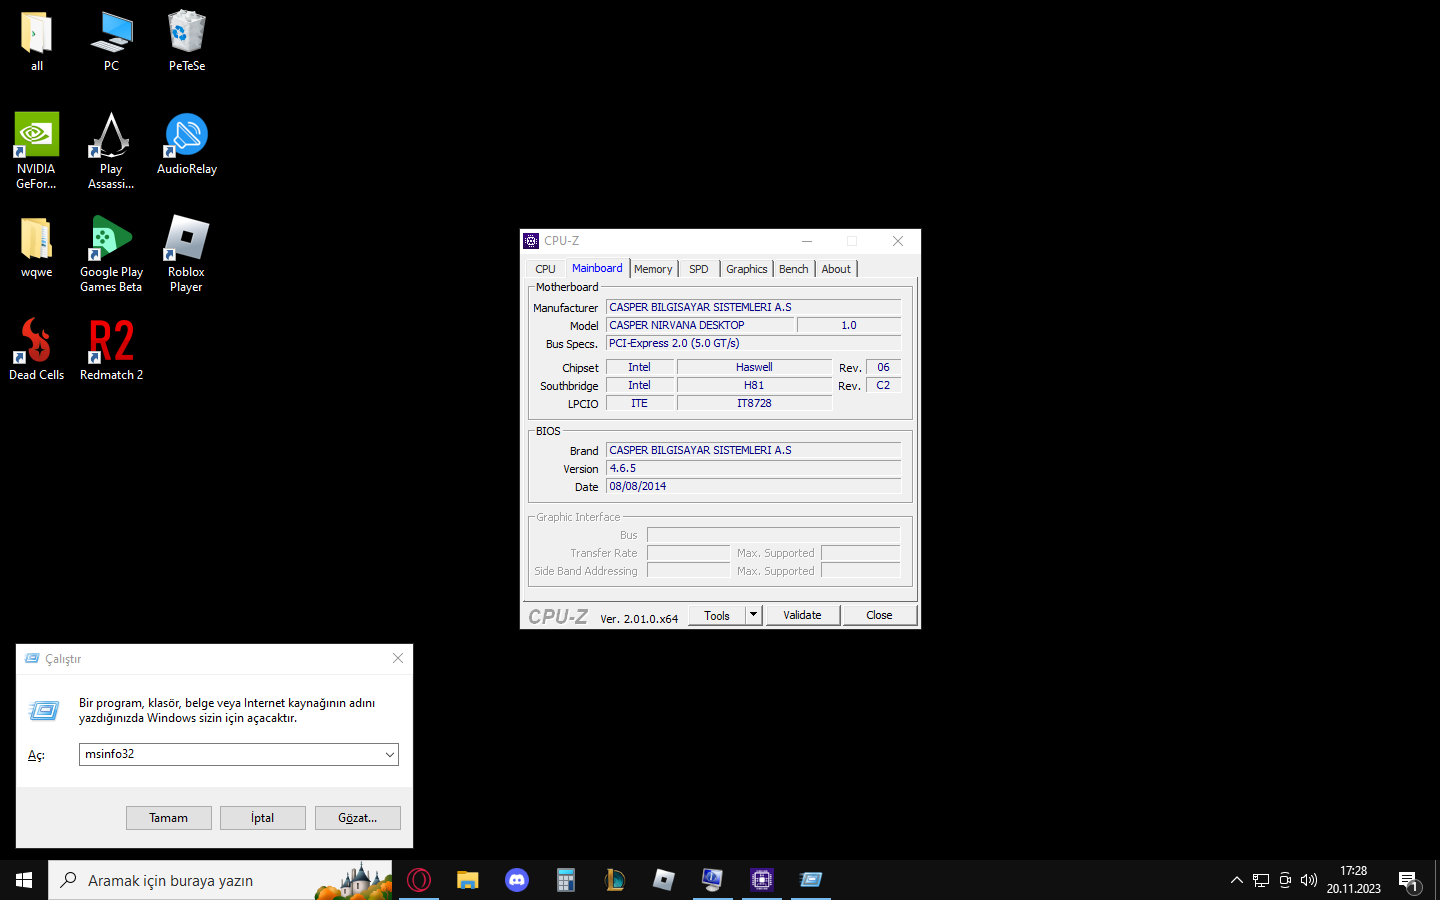Open the About tab in CPU-Z
Image resolution: width=1440 pixels, height=900 pixels.
836,269
